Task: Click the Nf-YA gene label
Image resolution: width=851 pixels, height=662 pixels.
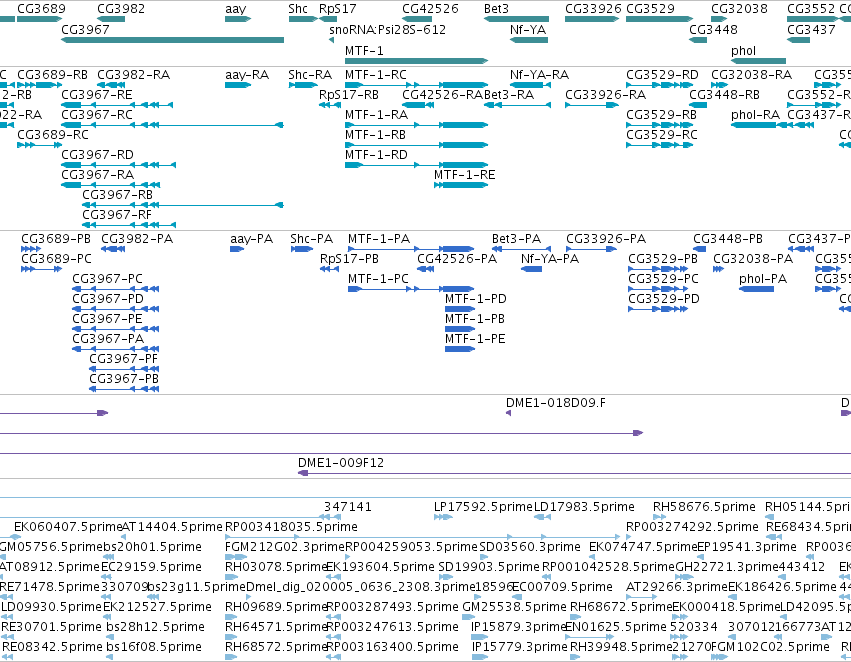Action: coord(528,30)
